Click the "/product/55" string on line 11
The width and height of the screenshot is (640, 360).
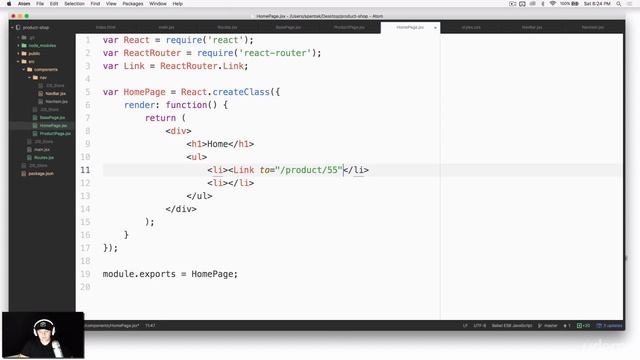[309, 170]
